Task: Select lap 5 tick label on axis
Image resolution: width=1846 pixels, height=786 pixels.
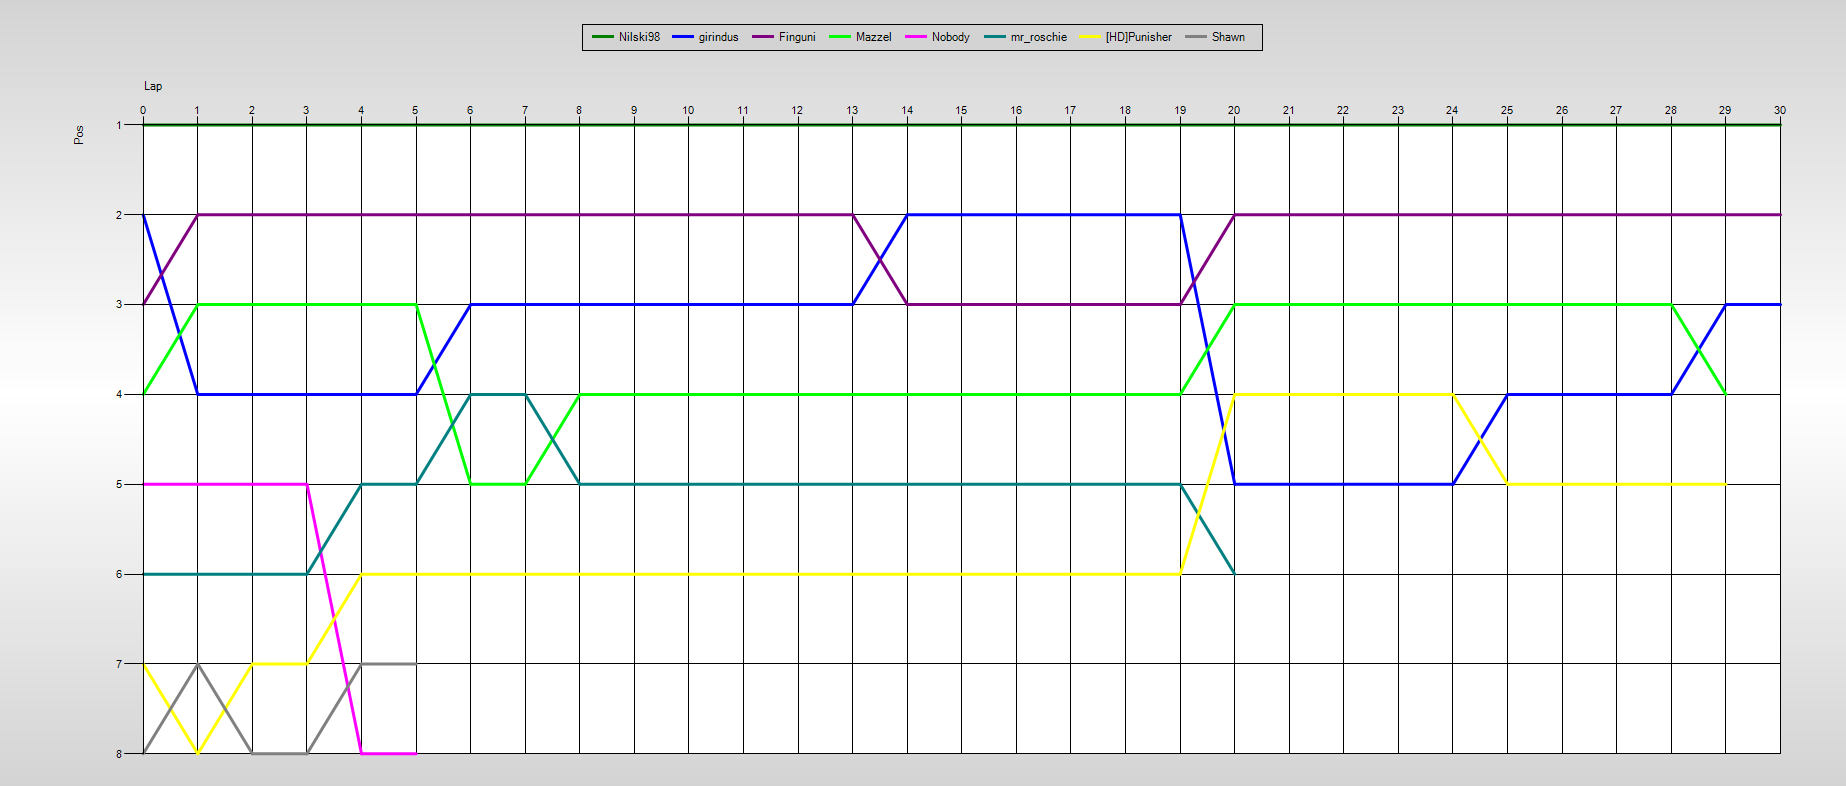Action: tap(415, 110)
